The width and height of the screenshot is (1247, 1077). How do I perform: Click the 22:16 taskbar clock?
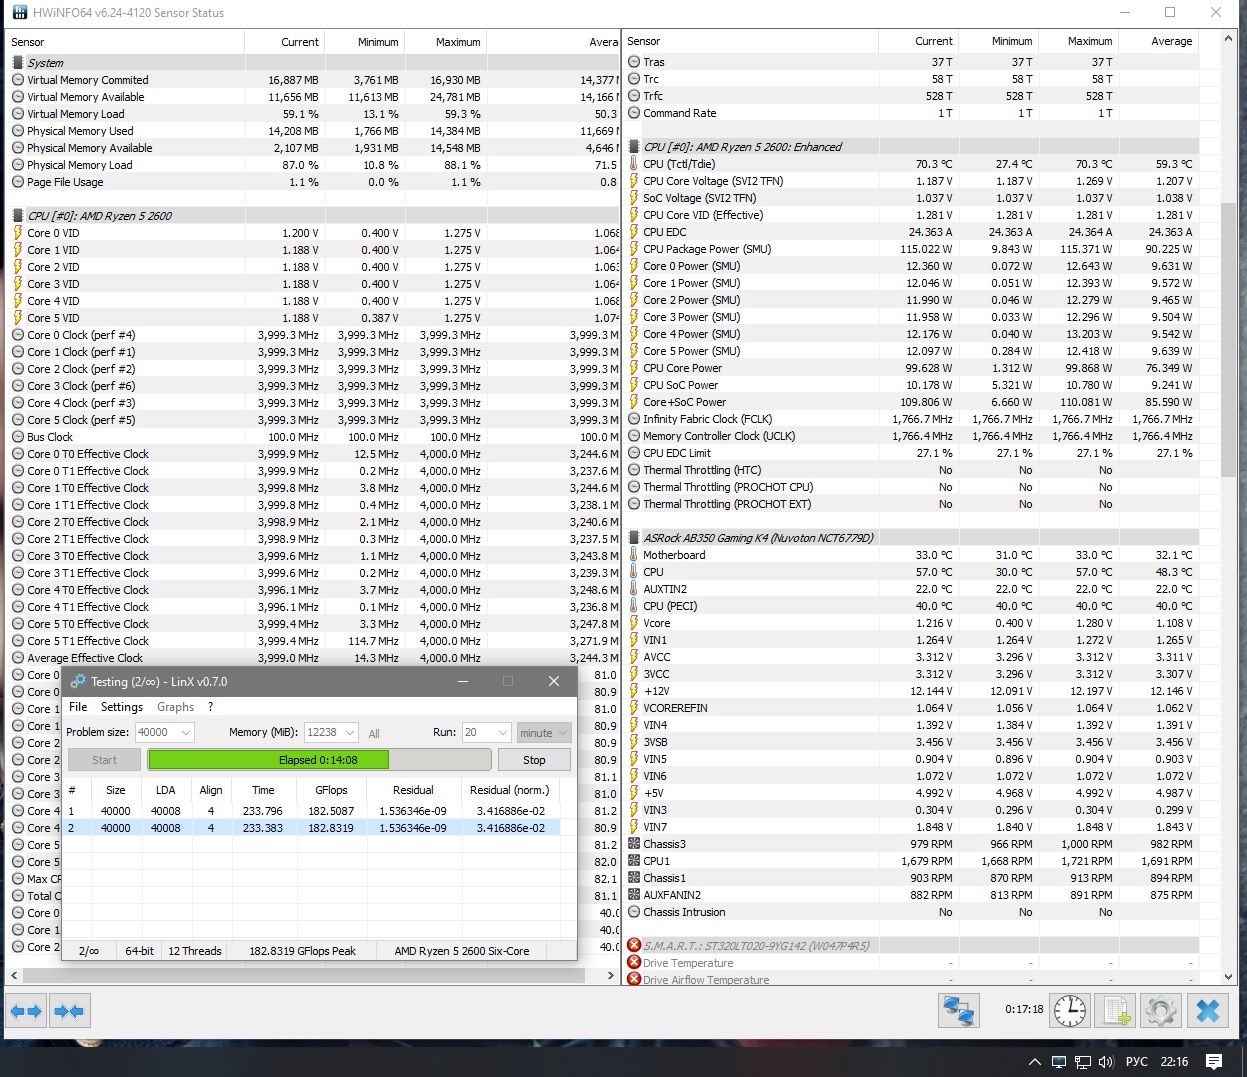click(x=1174, y=1062)
